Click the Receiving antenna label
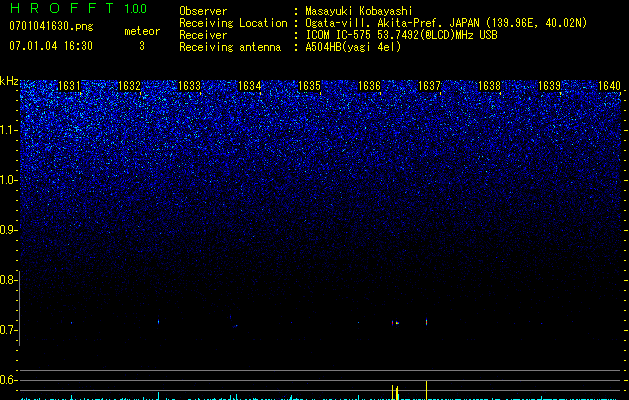Viewport: 629px width, 400px height. [230, 47]
